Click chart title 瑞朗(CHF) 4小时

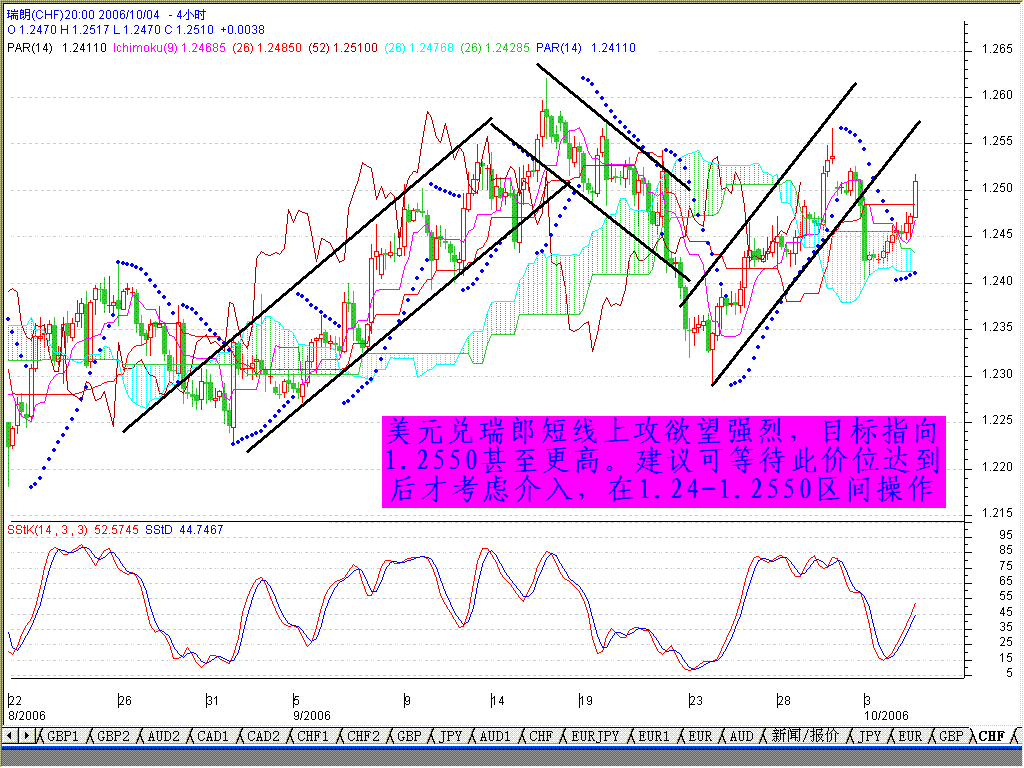(x=106, y=14)
